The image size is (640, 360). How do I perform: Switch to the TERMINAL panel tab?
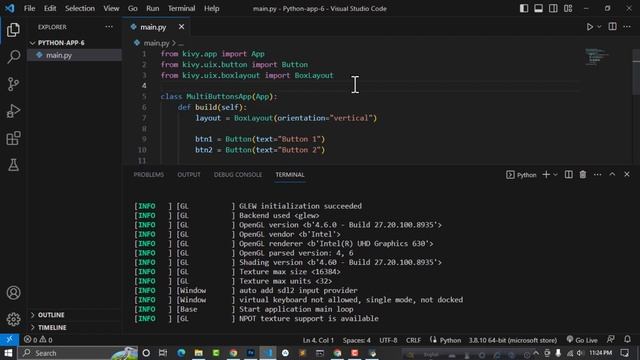coord(290,175)
